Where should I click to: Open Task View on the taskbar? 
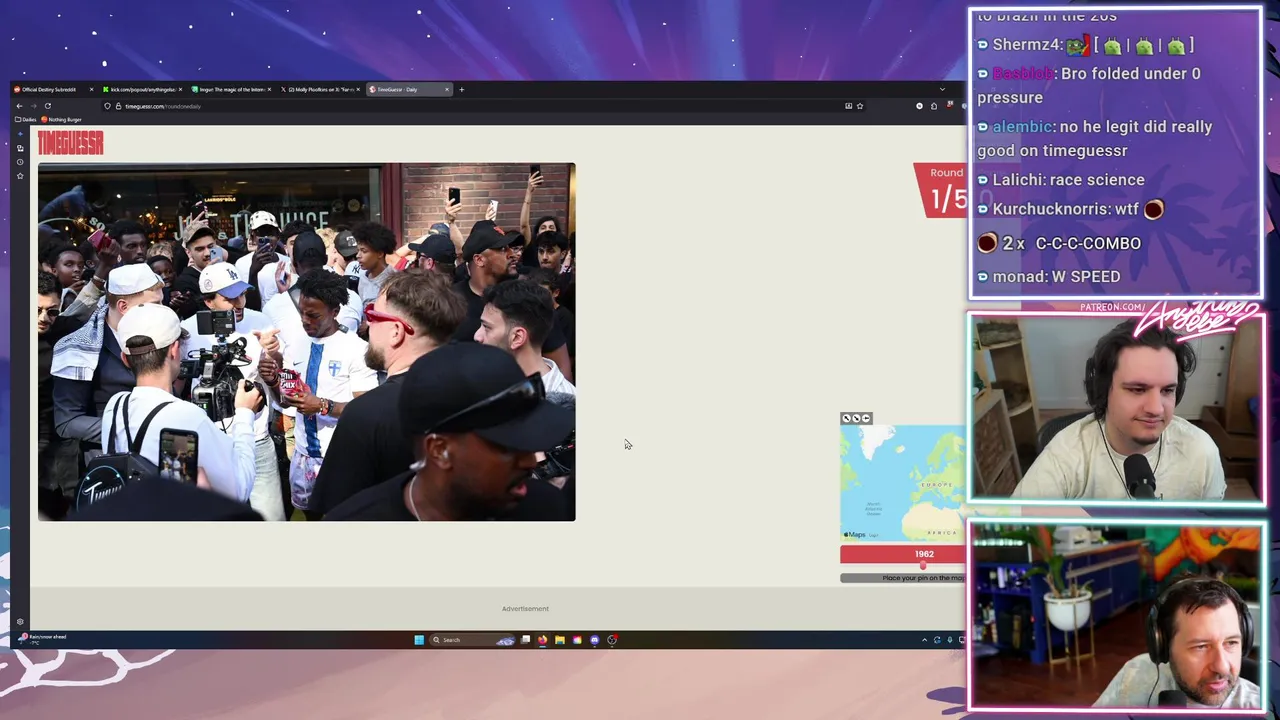click(525, 640)
